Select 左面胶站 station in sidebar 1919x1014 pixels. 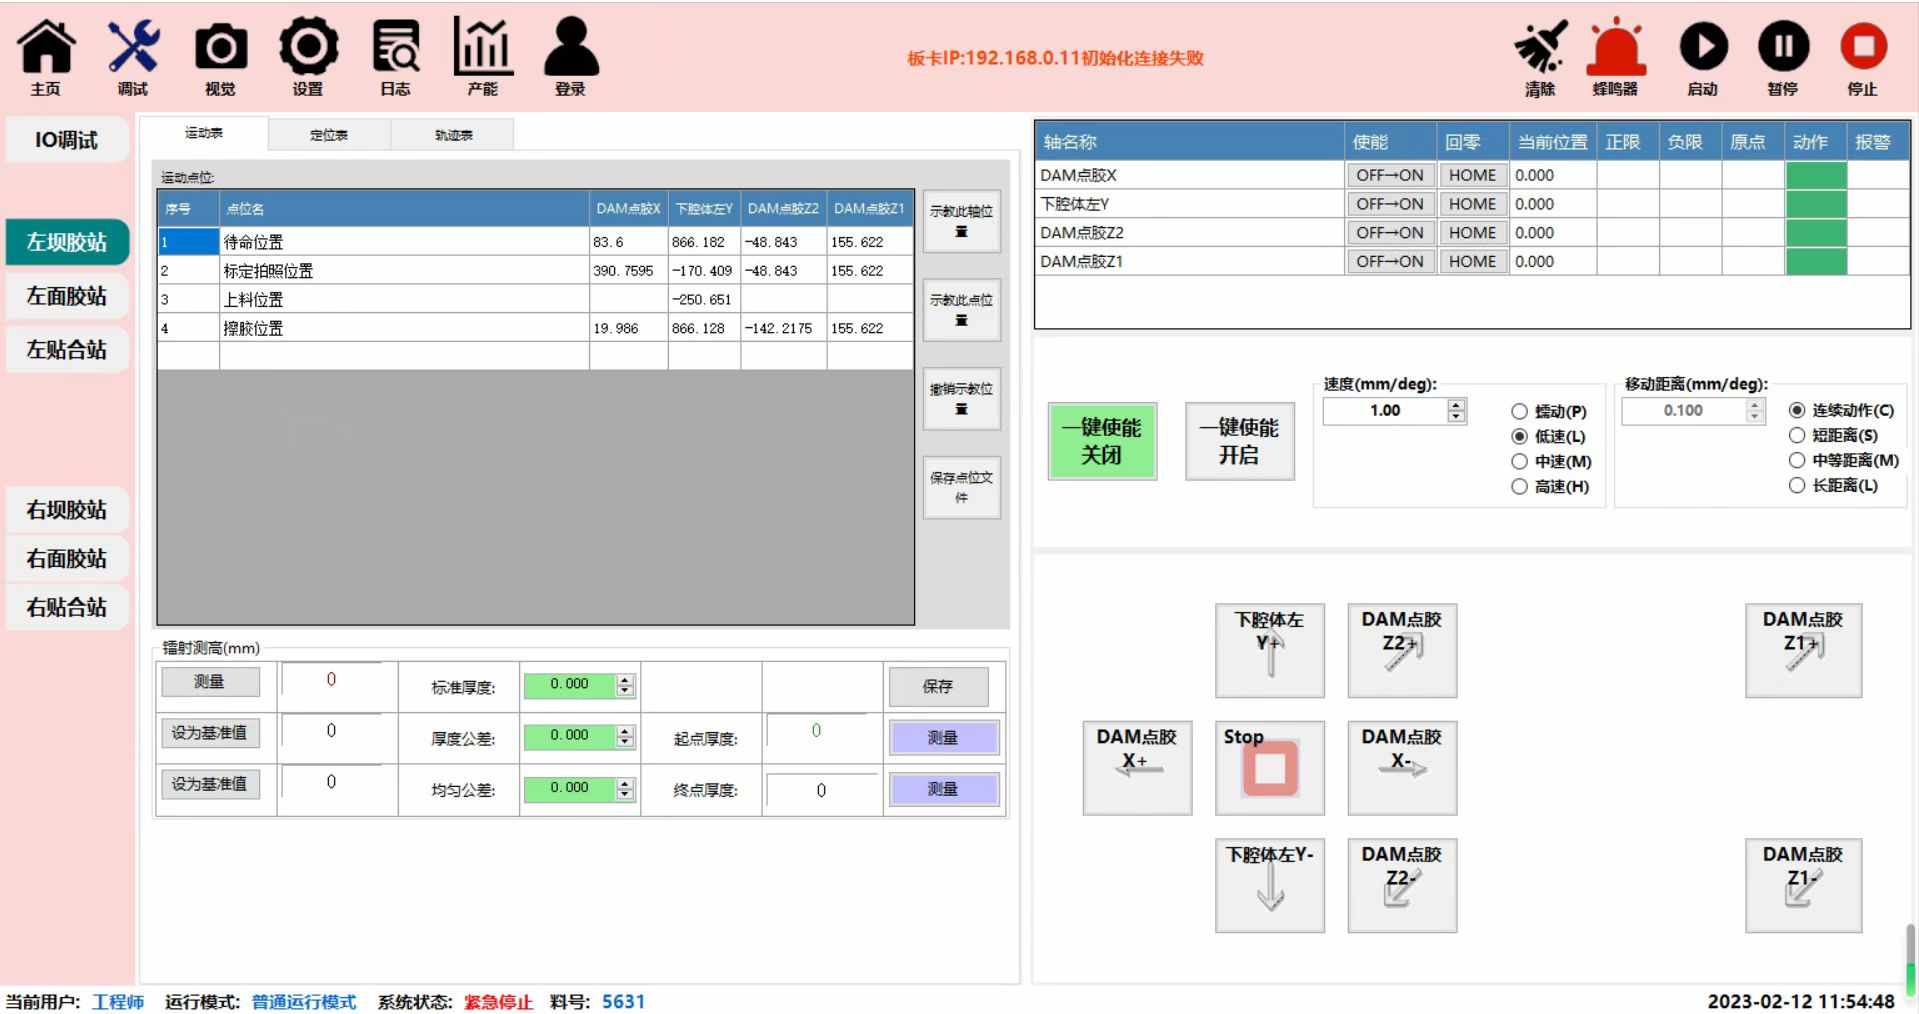click(67, 296)
